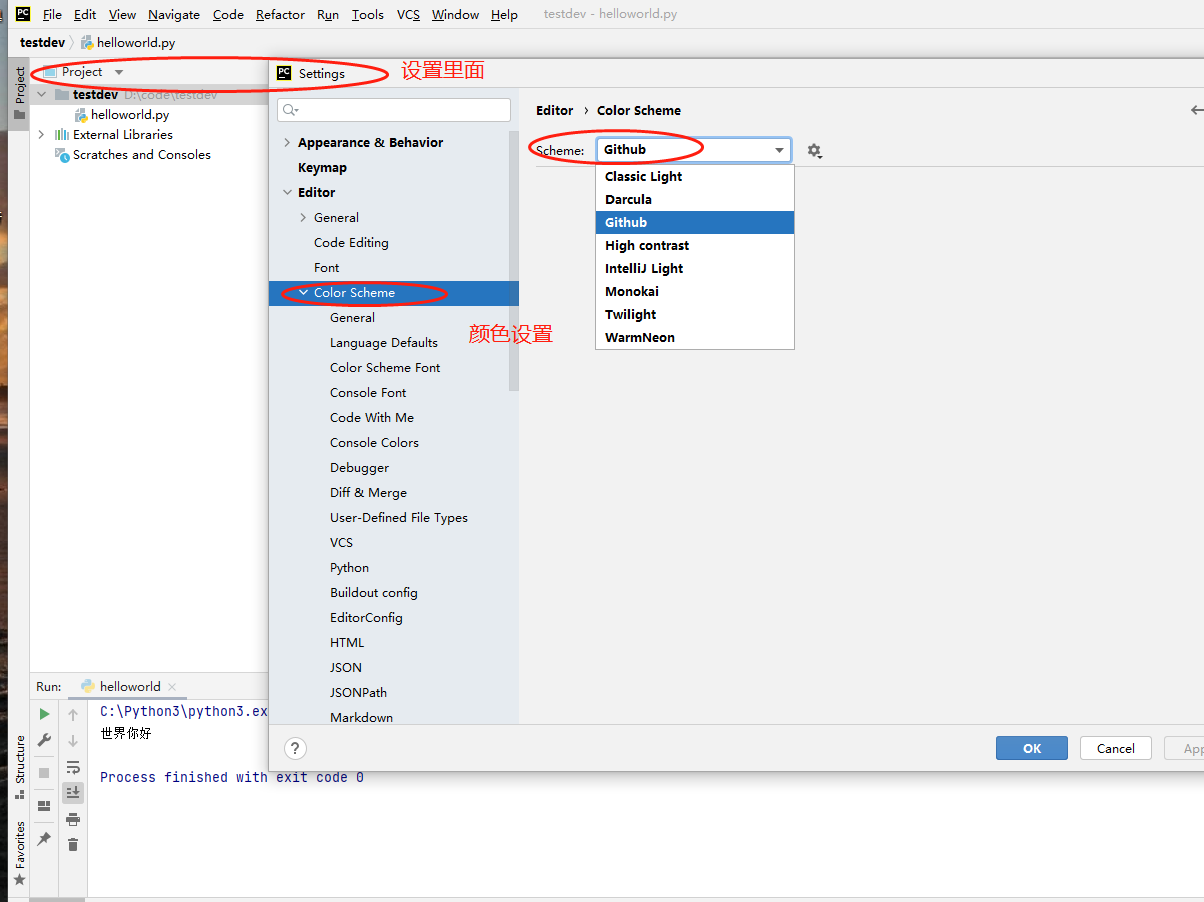
Task: Collapse the testdev project folder
Action: pyautogui.click(x=42, y=94)
